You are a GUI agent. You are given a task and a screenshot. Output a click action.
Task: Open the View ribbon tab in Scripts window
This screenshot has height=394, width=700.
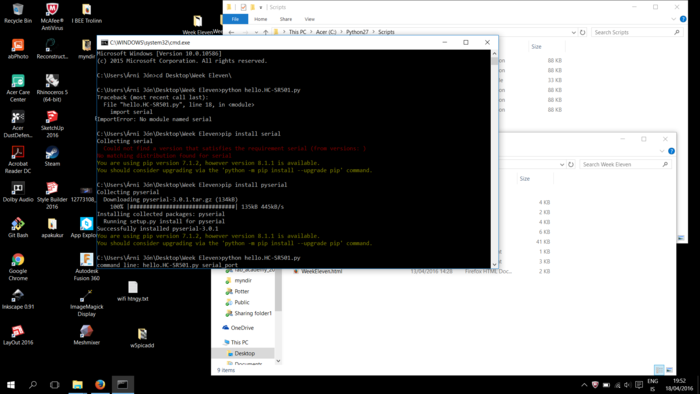coord(309,19)
